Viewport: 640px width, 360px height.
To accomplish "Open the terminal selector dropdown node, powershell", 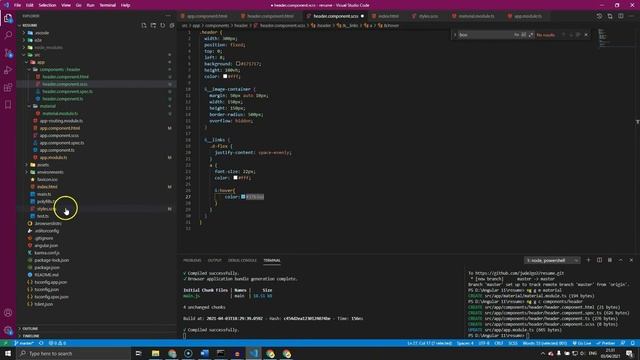I will coord(552,260).
